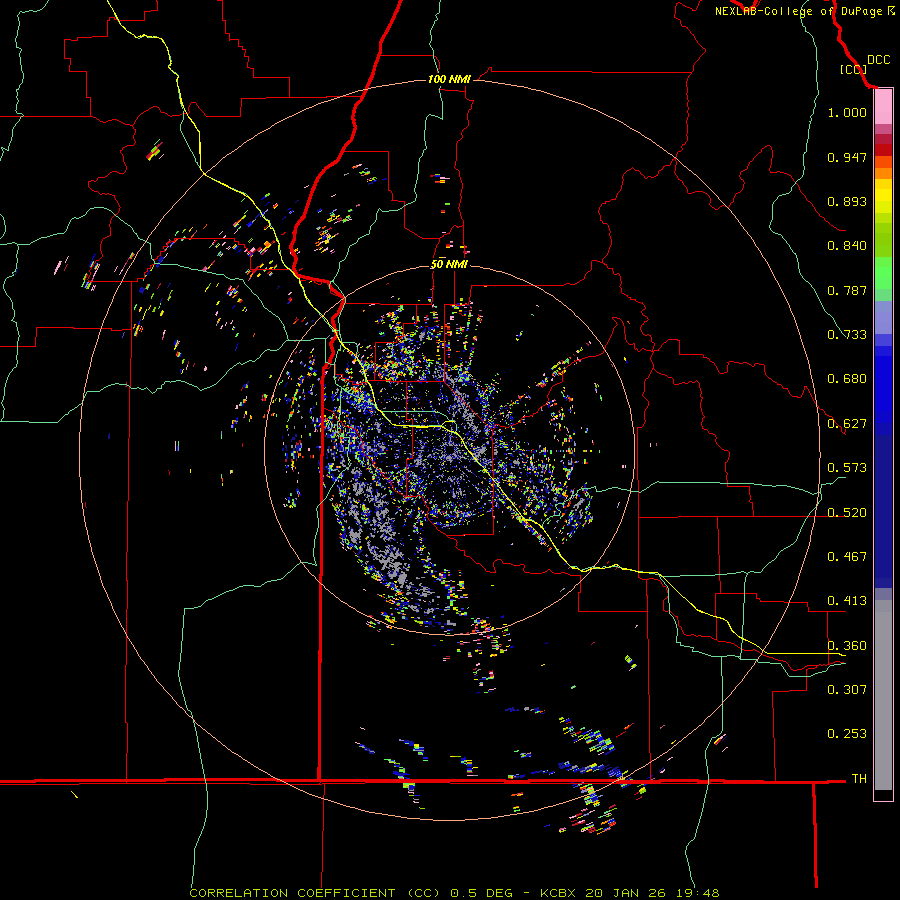The image size is (900, 900).
Task: Click the 0.840 legend value
Action: point(847,246)
